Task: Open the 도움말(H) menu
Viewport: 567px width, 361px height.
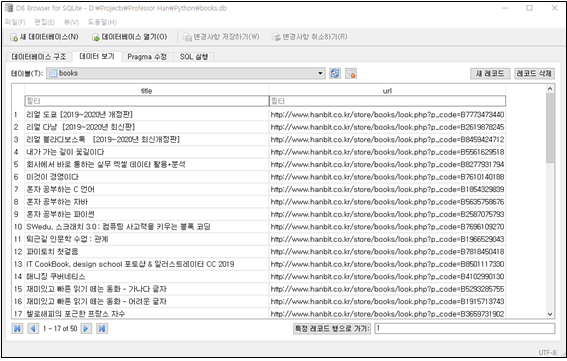Action: 102,22
